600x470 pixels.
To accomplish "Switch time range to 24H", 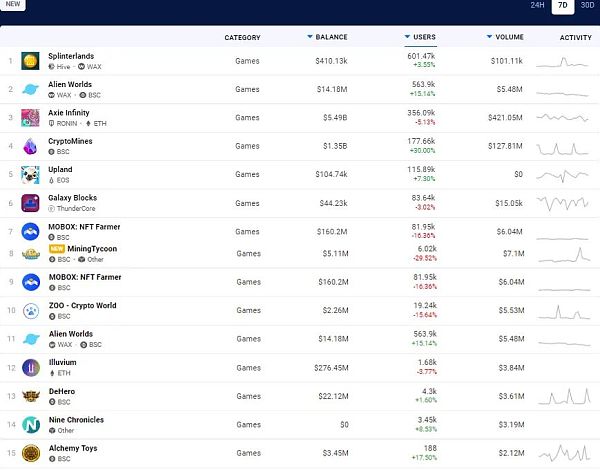I will pos(537,6).
